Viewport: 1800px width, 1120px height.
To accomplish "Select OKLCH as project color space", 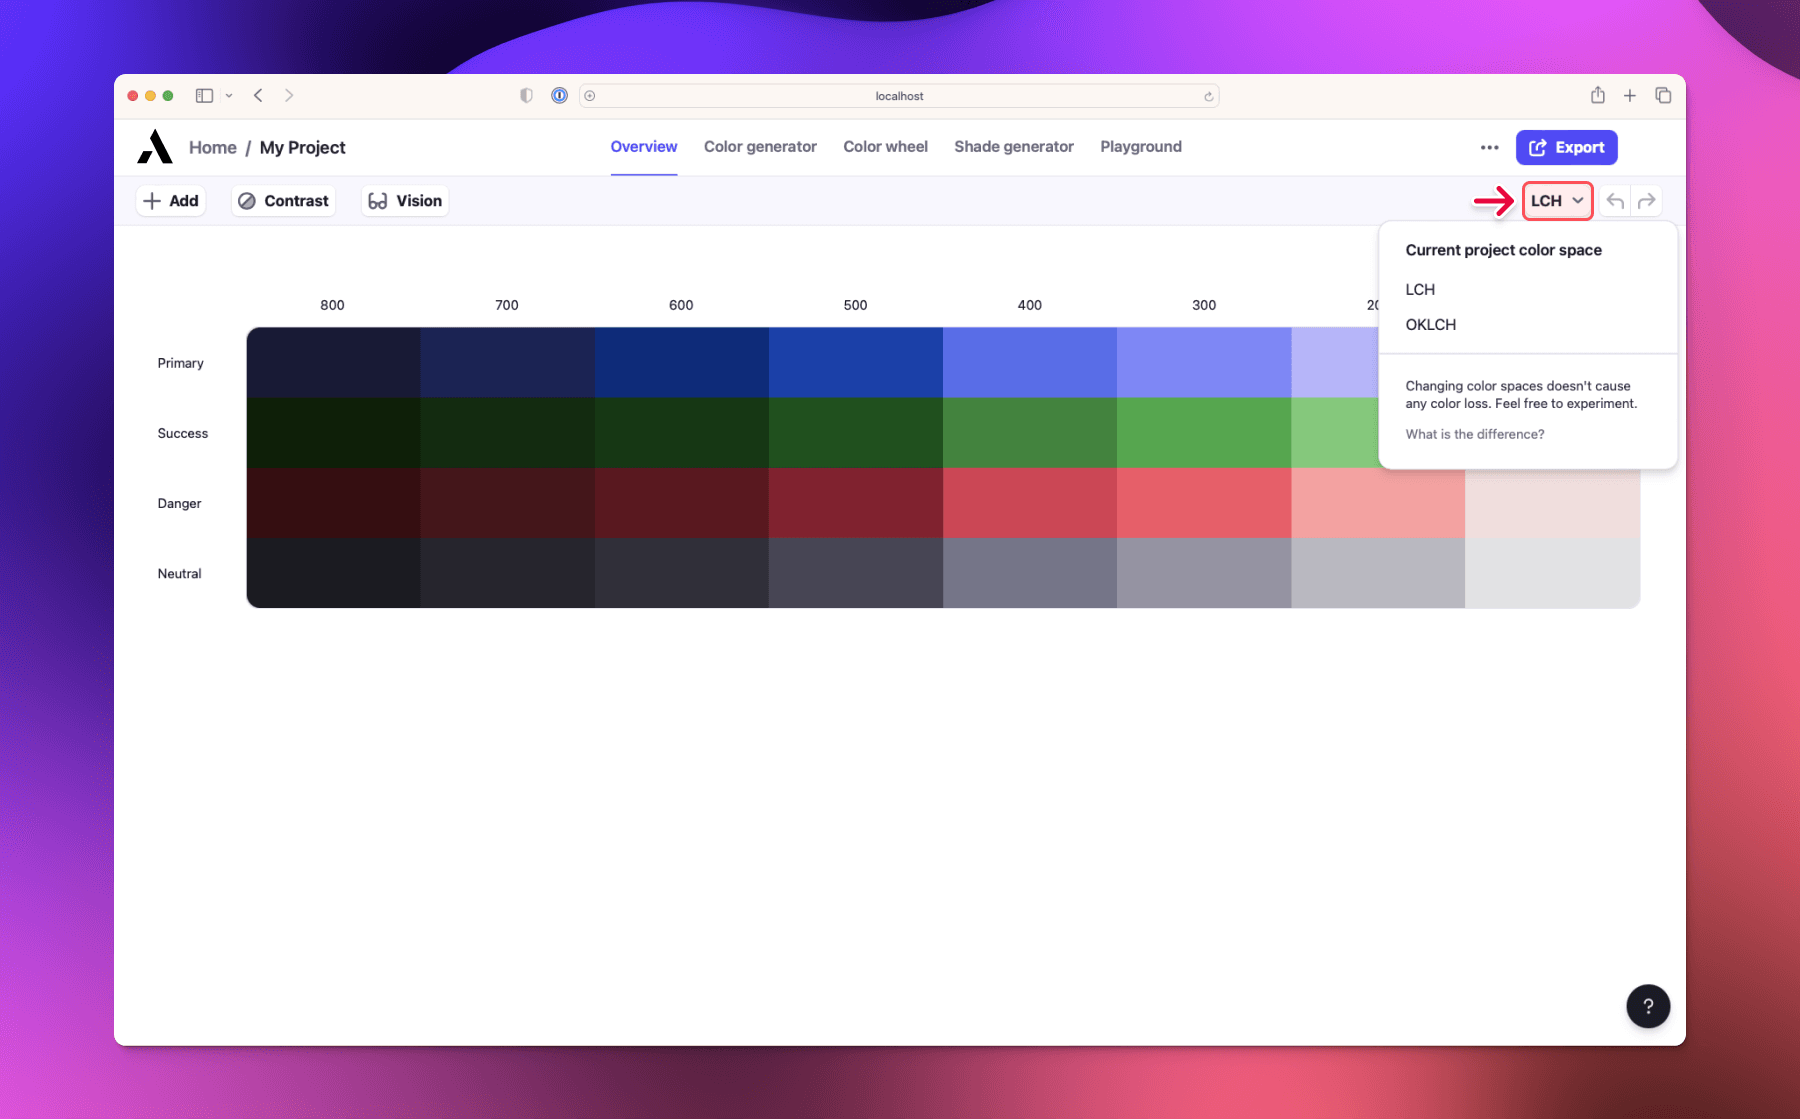I will tap(1430, 324).
